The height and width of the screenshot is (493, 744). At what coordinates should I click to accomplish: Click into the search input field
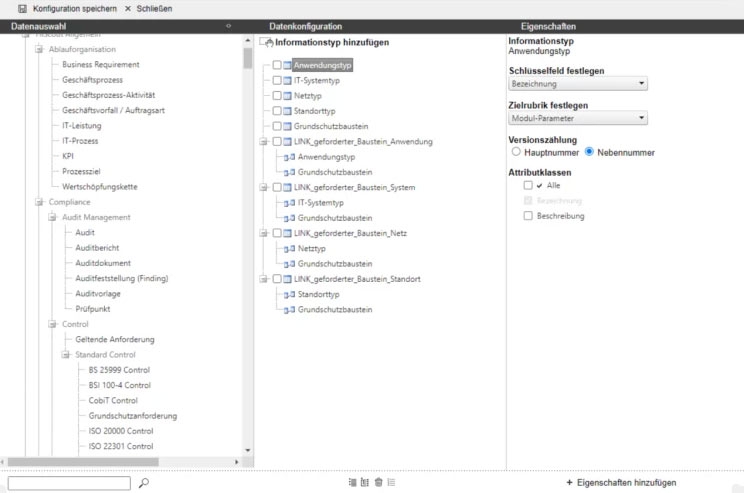tap(68, 483)
